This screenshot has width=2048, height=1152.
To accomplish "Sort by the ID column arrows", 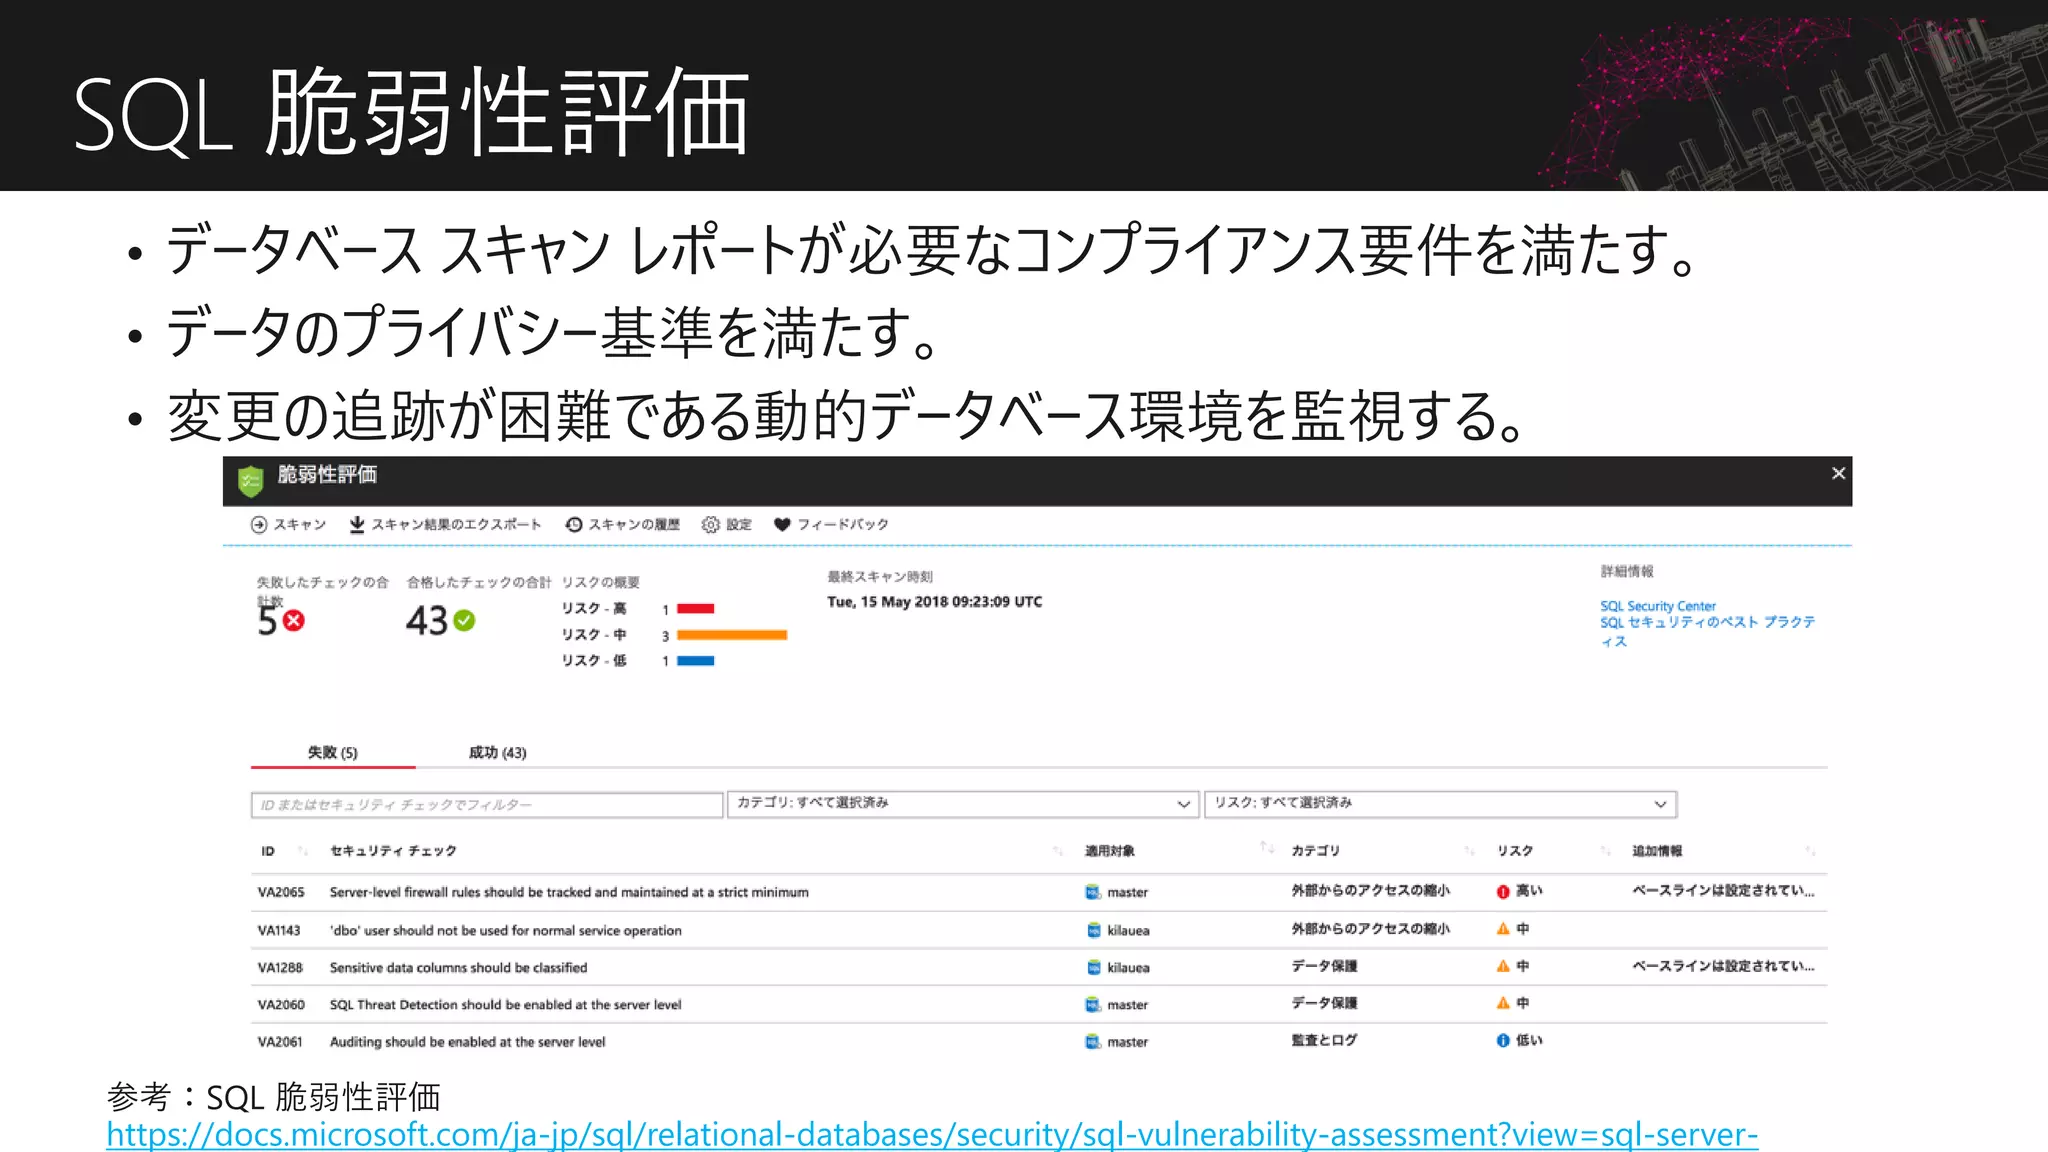I will pyautogui.click(x=302, y=851).
